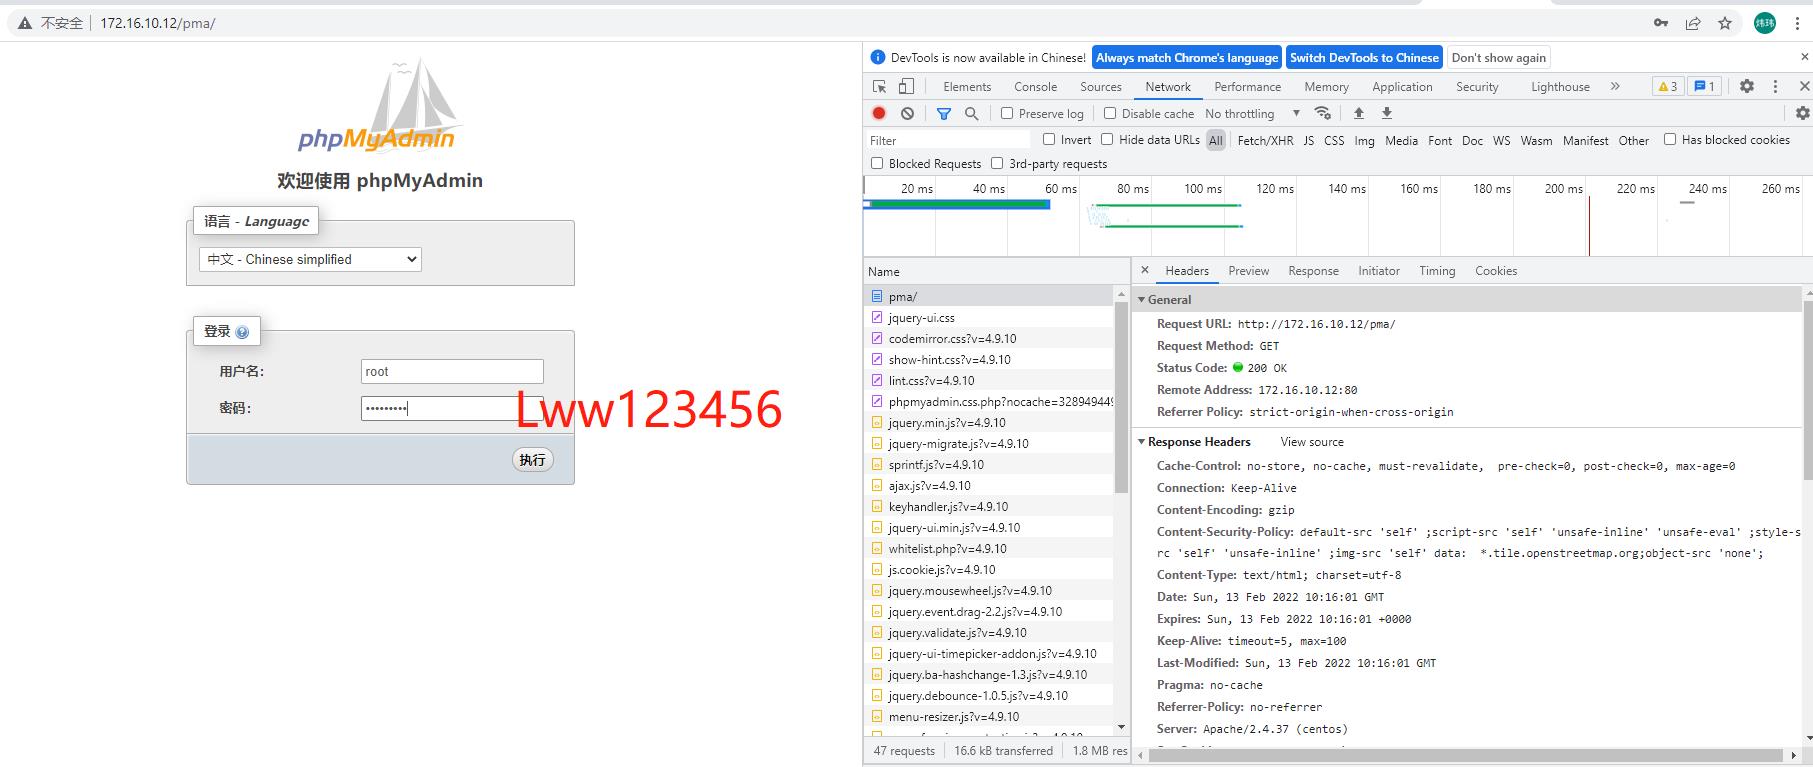Close the request details panel
This screenshot has height=767, width=1813.
(x=1145, y=270)
